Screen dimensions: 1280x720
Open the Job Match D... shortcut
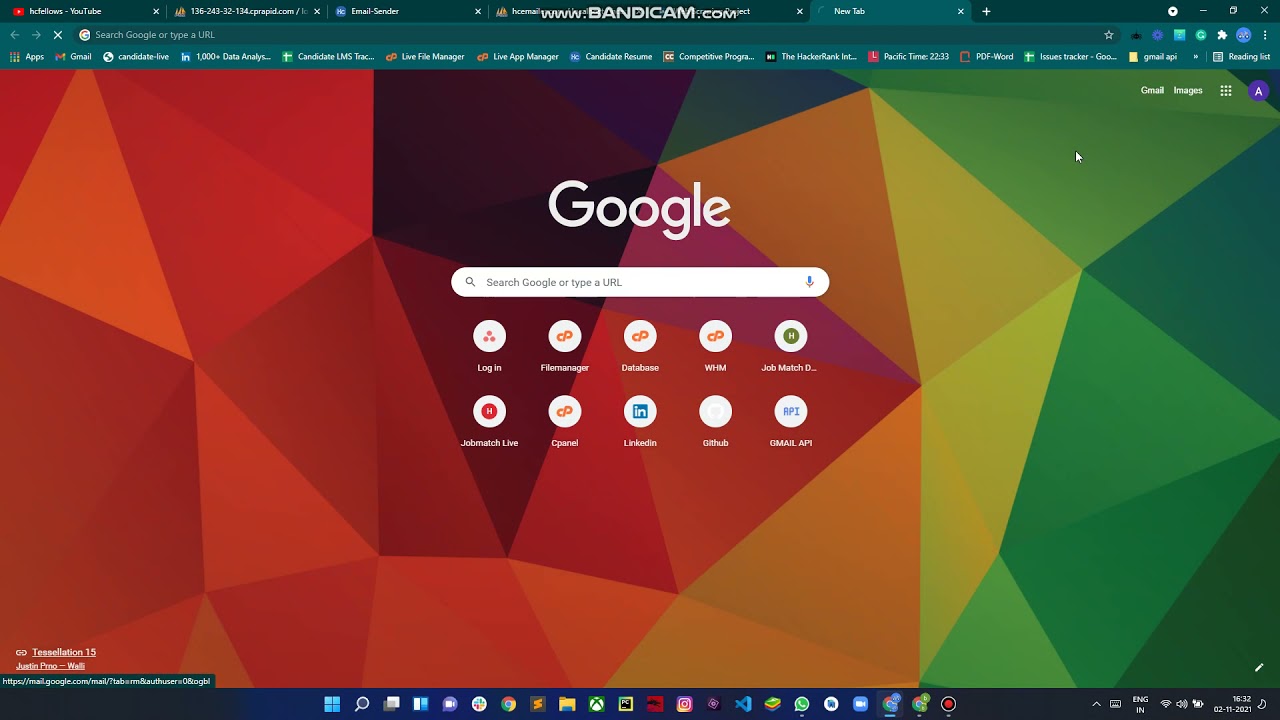790,347
